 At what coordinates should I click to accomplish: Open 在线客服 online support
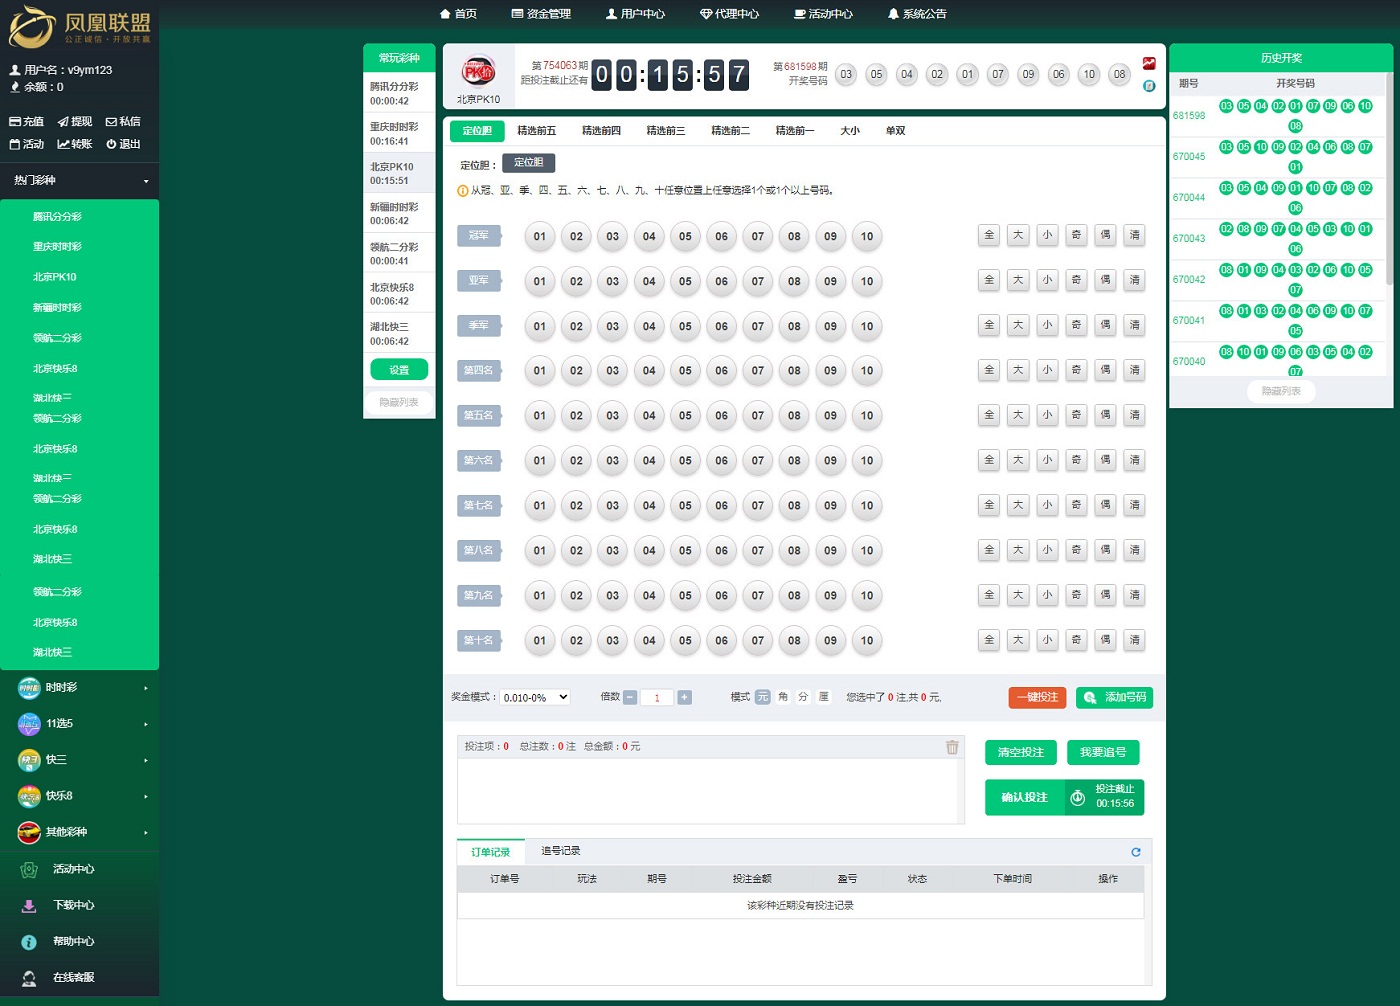73,977
